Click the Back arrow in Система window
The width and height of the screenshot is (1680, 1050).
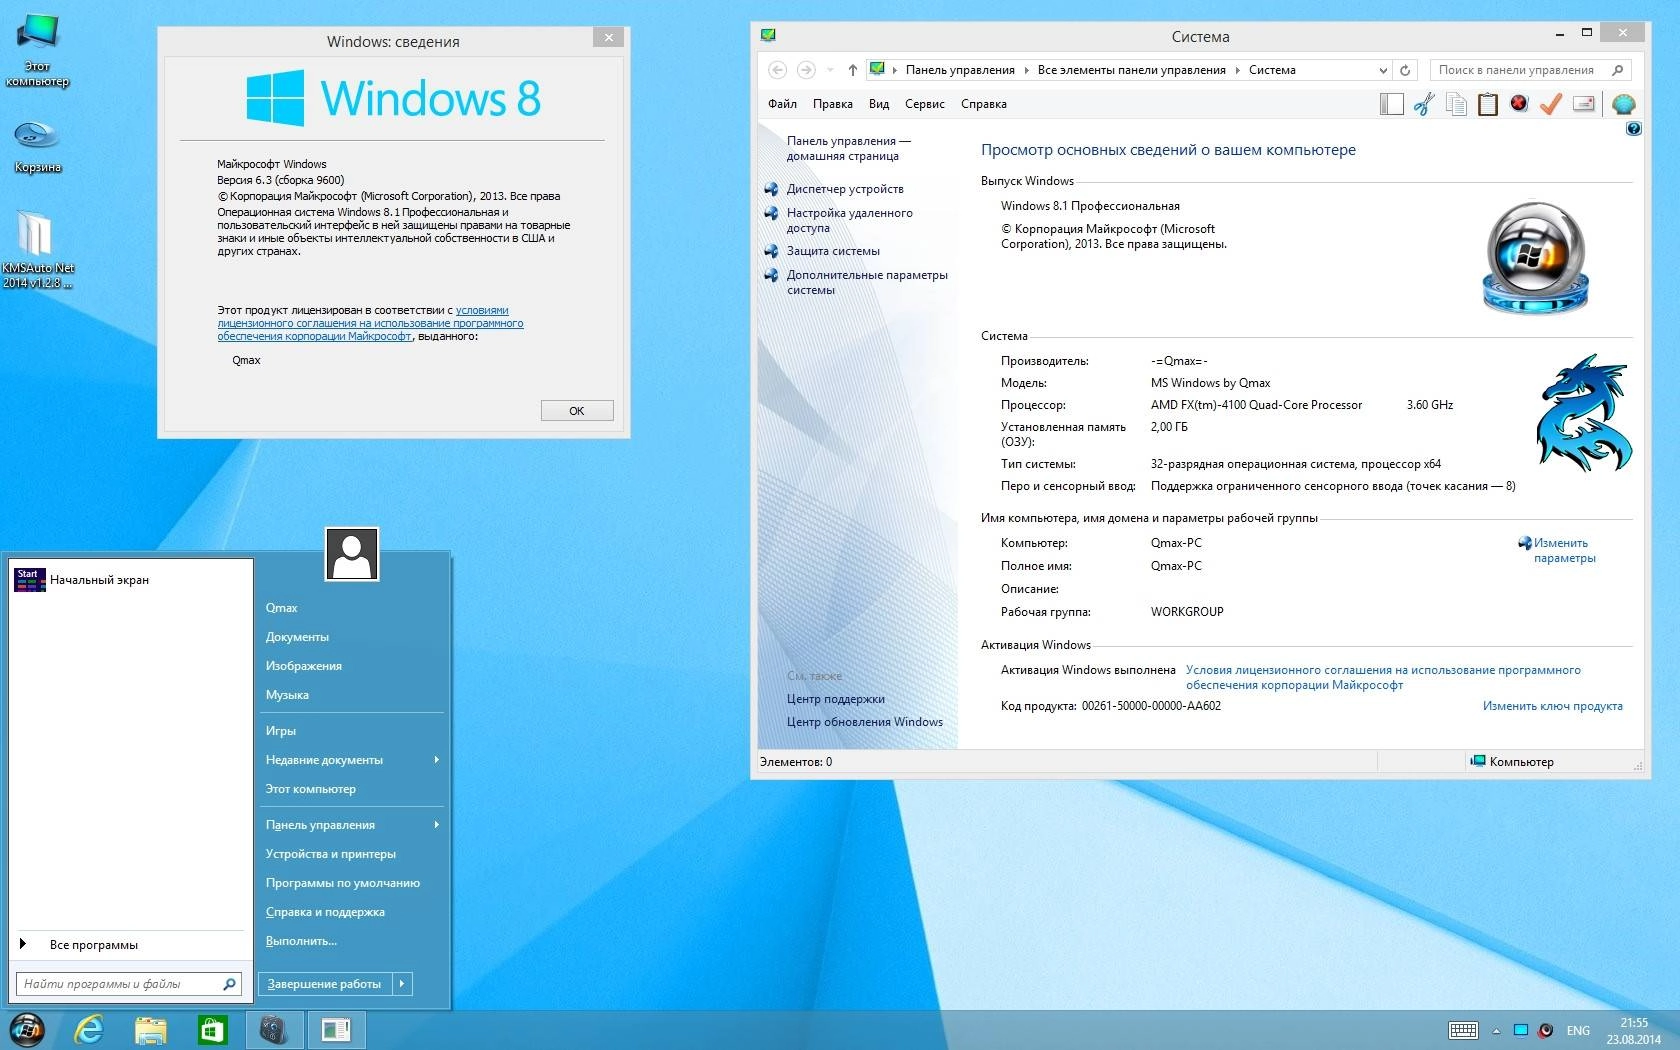(x=777, y=70)
